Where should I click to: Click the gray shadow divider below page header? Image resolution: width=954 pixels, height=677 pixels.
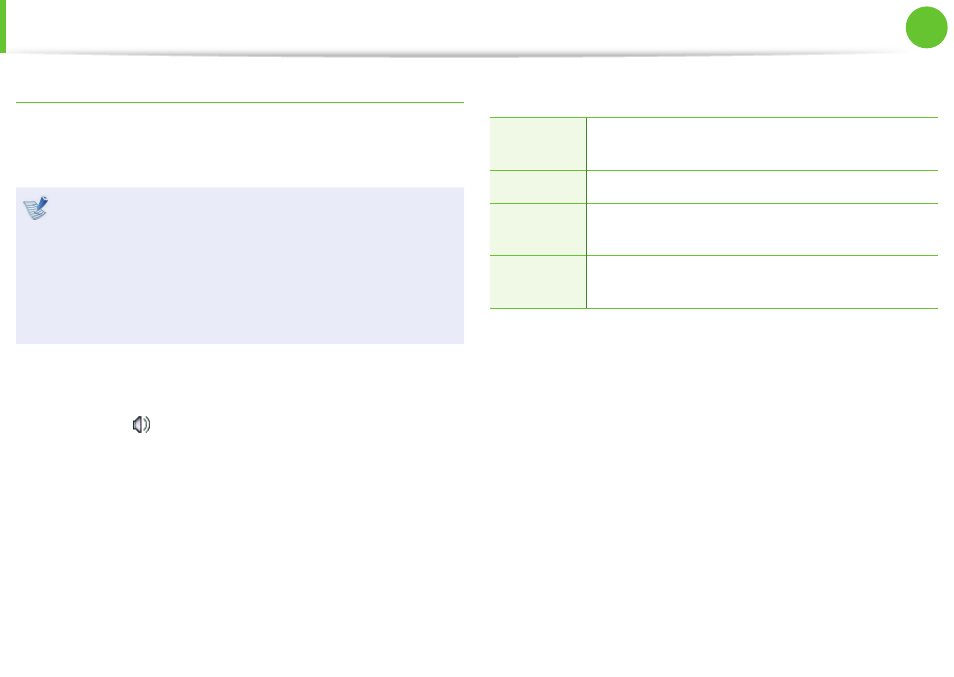462,54
